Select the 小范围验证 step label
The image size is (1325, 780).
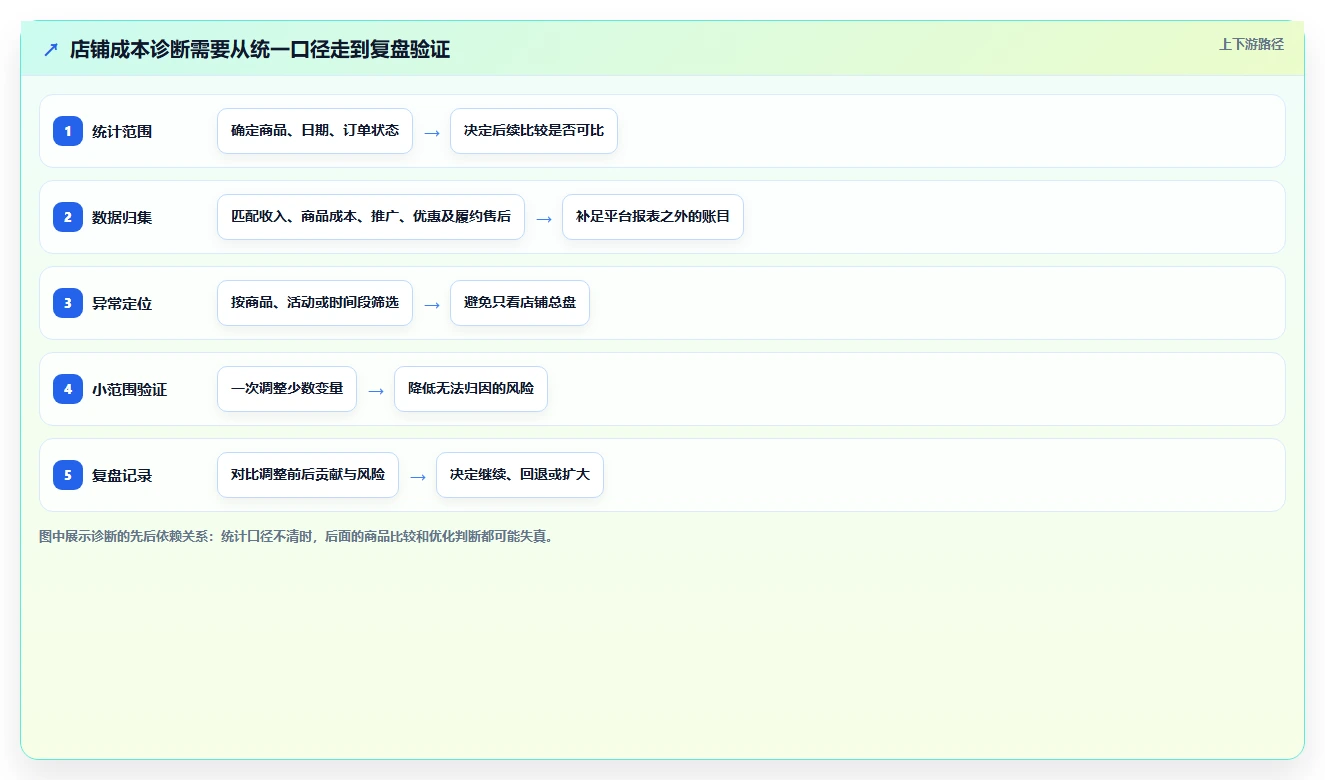130,389
